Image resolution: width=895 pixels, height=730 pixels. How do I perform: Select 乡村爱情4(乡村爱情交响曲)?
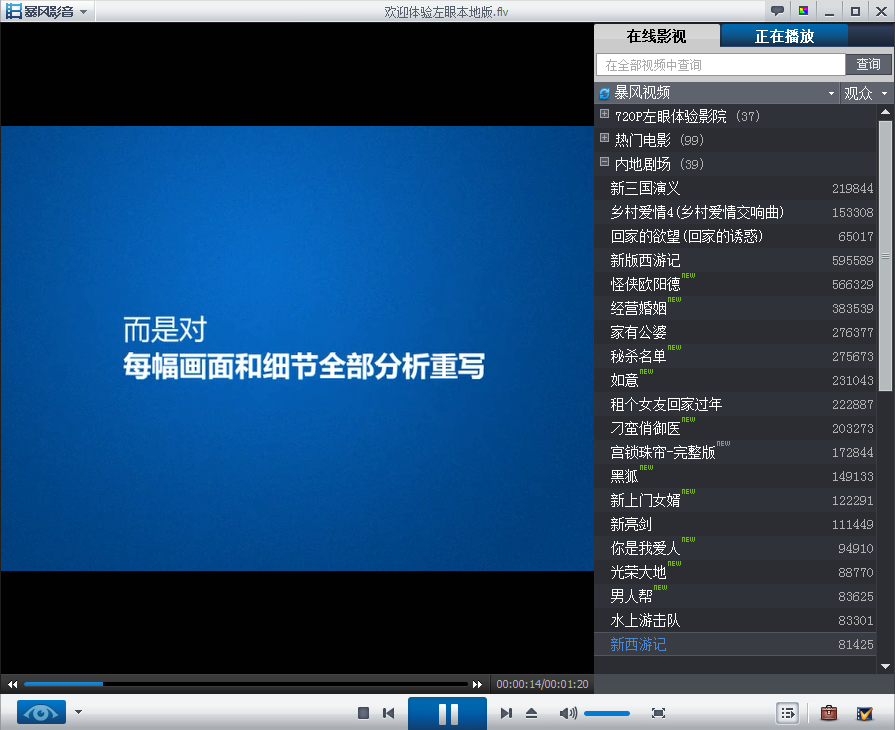pos(735,212)
